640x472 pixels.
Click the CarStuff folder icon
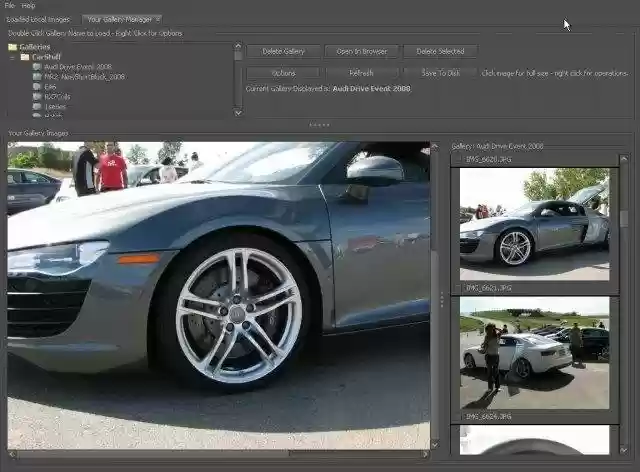[x=25, y=57]
